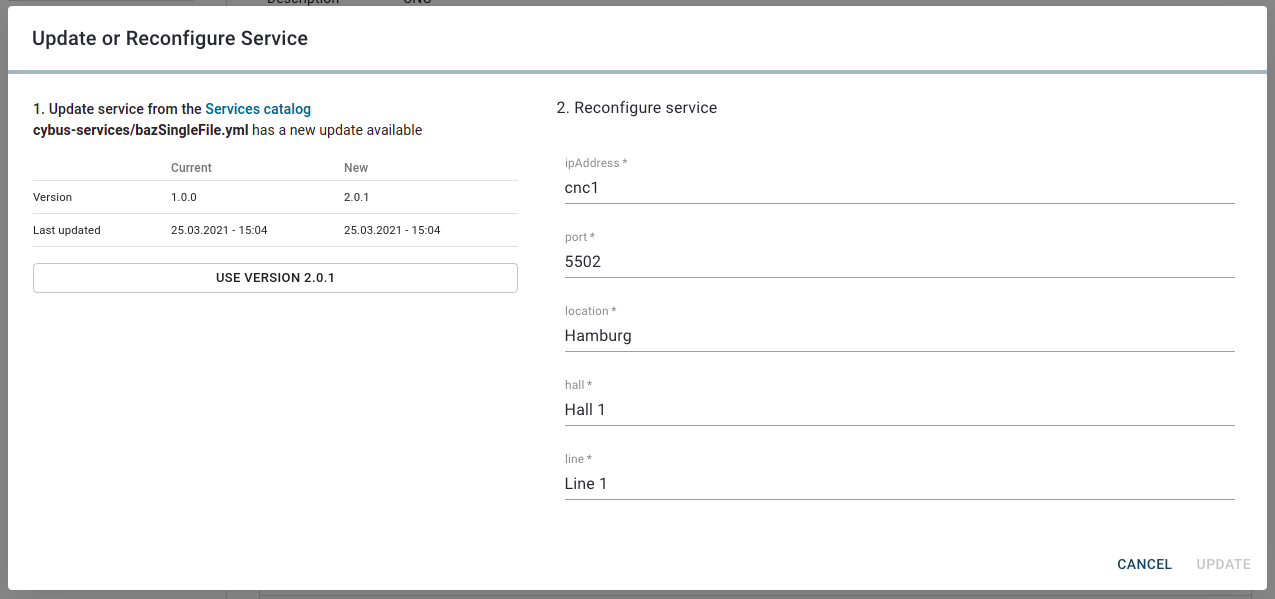Click the Last updated row label
1275x599 pixels.
point(67,230)
